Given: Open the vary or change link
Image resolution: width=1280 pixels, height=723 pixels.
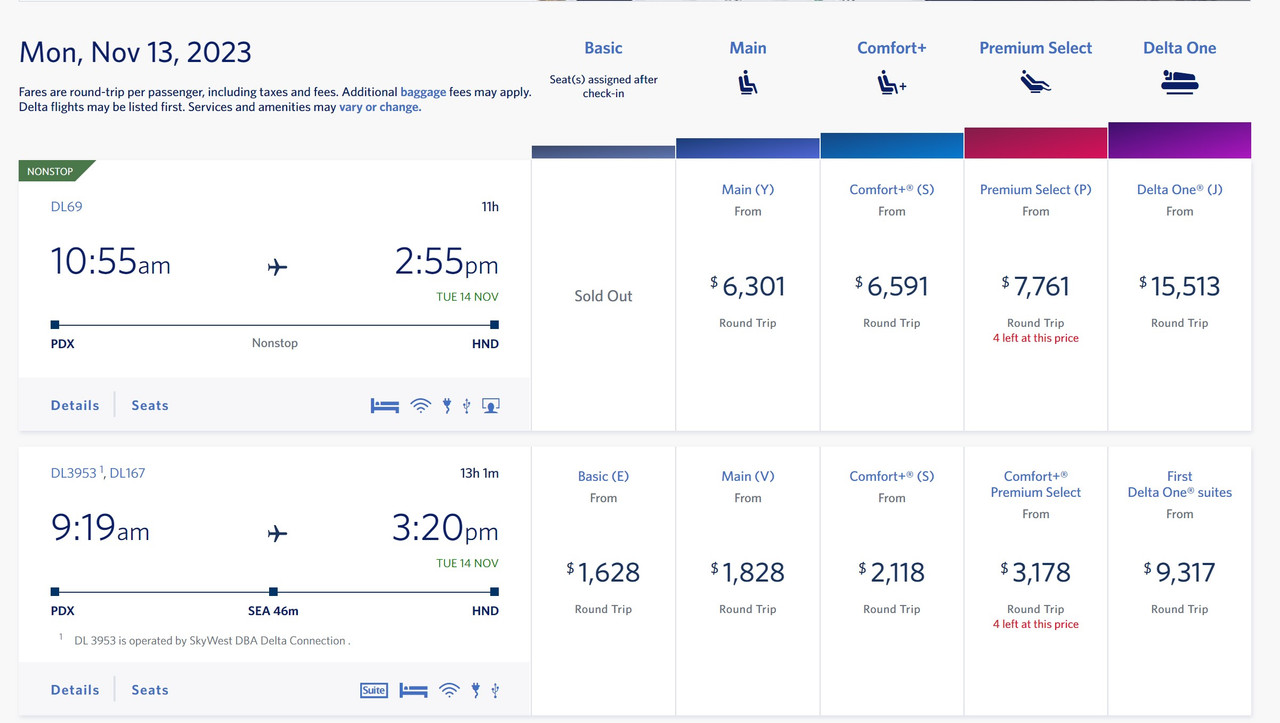Looking at the screenshot, I should click(x=379, y=107).
